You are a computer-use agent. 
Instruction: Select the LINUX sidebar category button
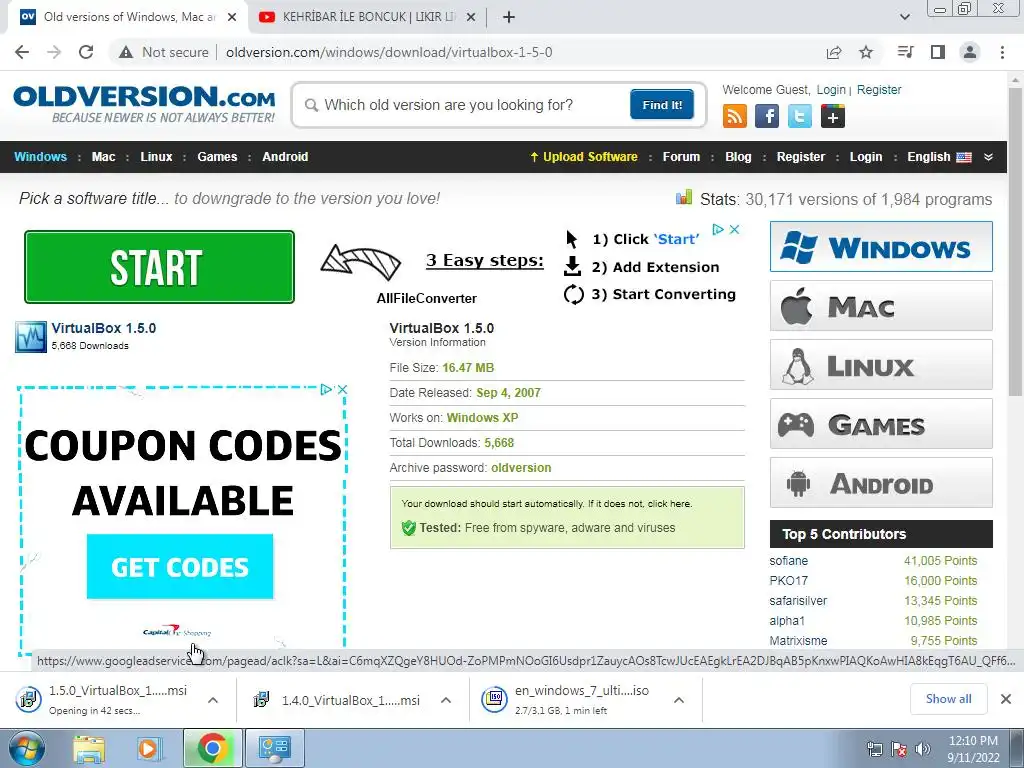pos(881,364)
